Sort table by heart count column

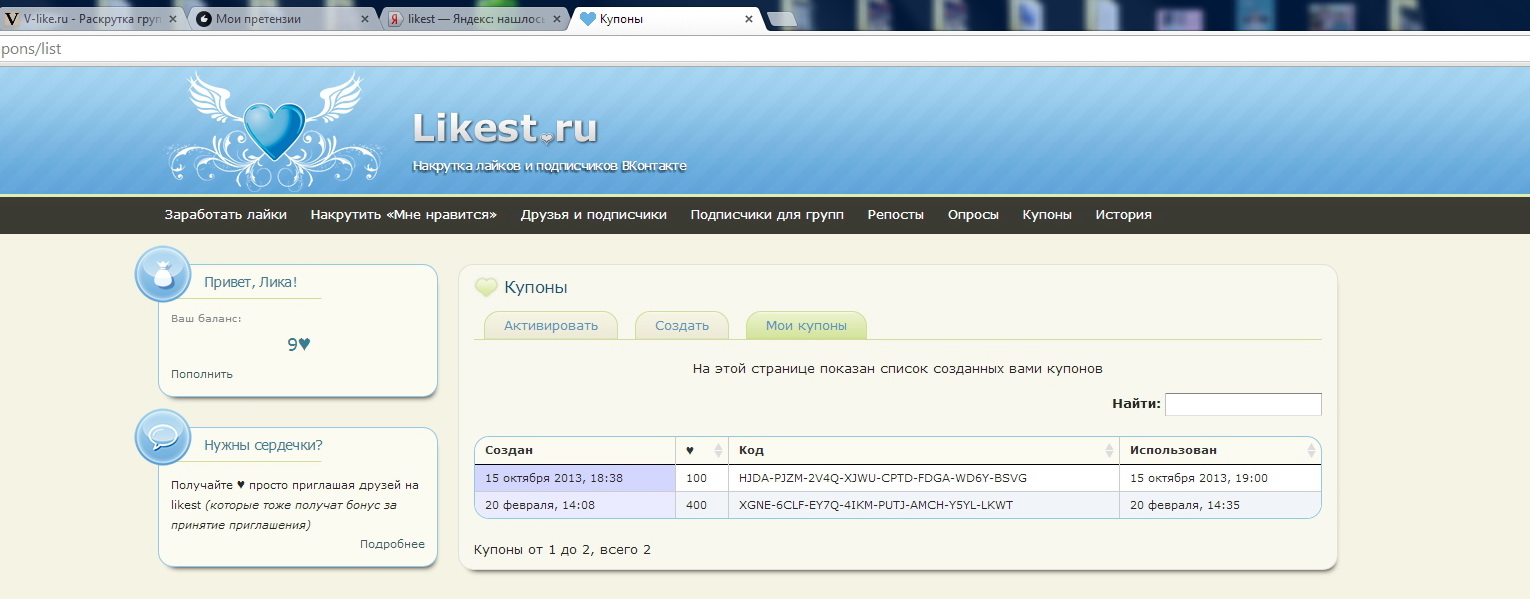click(702, 450)
